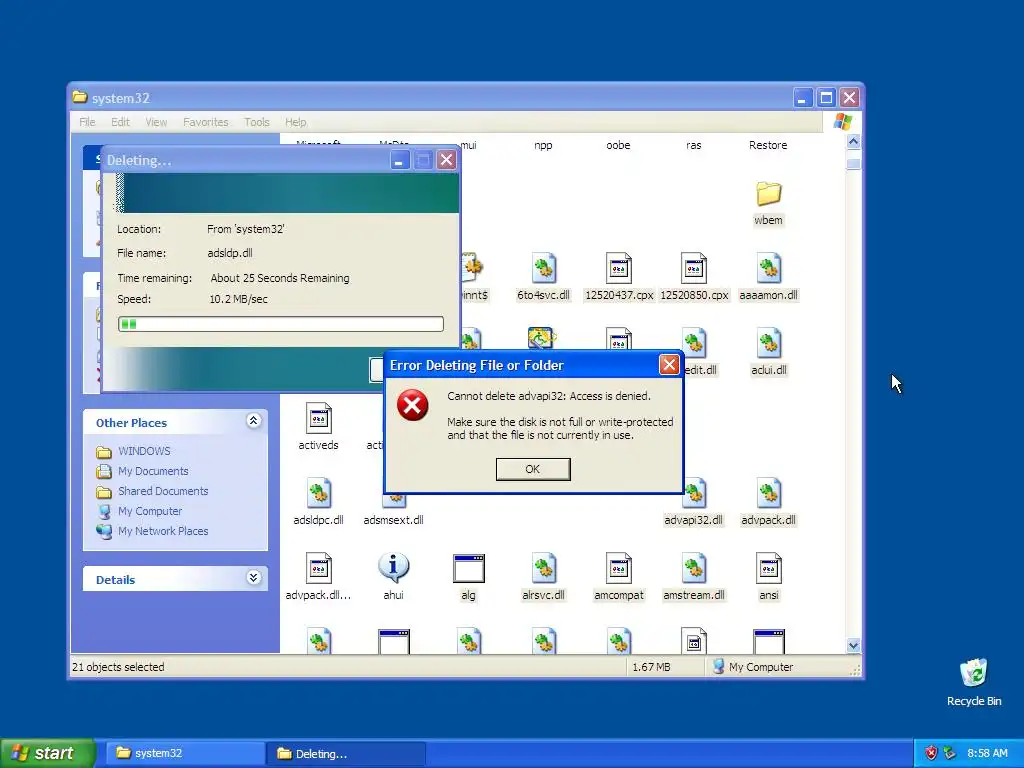Select the alg application icon
Image resolution: width=1024 pixels, height=768 pixels.
468,569
